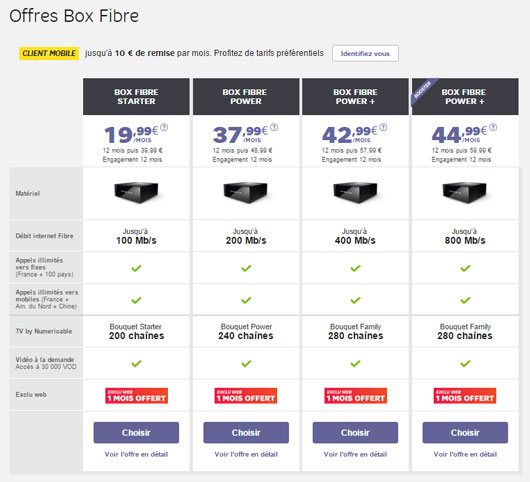This screenshot has width=530, height=482.
Task: Click the 800 Mb/s offer's box image
Action: pos(465,193)
